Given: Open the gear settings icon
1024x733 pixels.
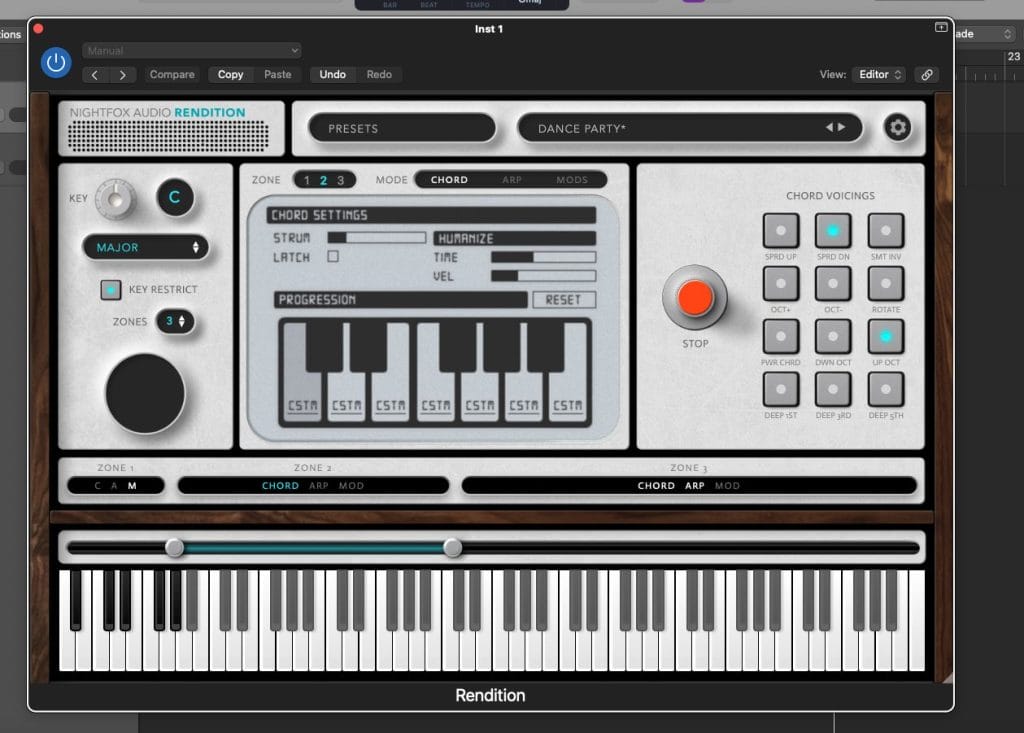Looking at the screenshot, I should coord(897,127).
